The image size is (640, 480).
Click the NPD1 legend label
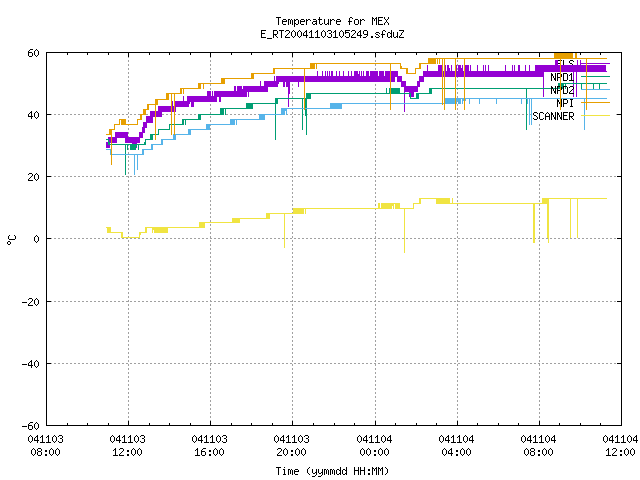click(562, 77)
